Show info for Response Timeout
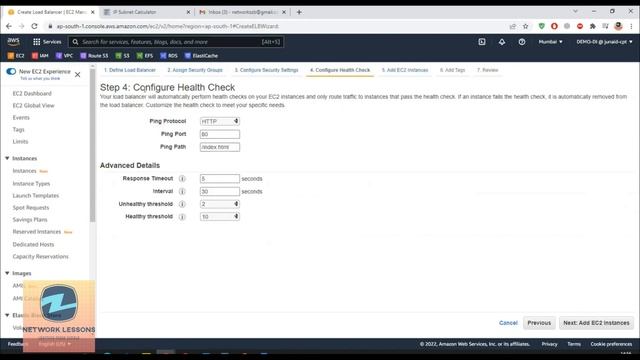Image resolution: width=640 pixels, height=360 pixels. coord(182,178)
